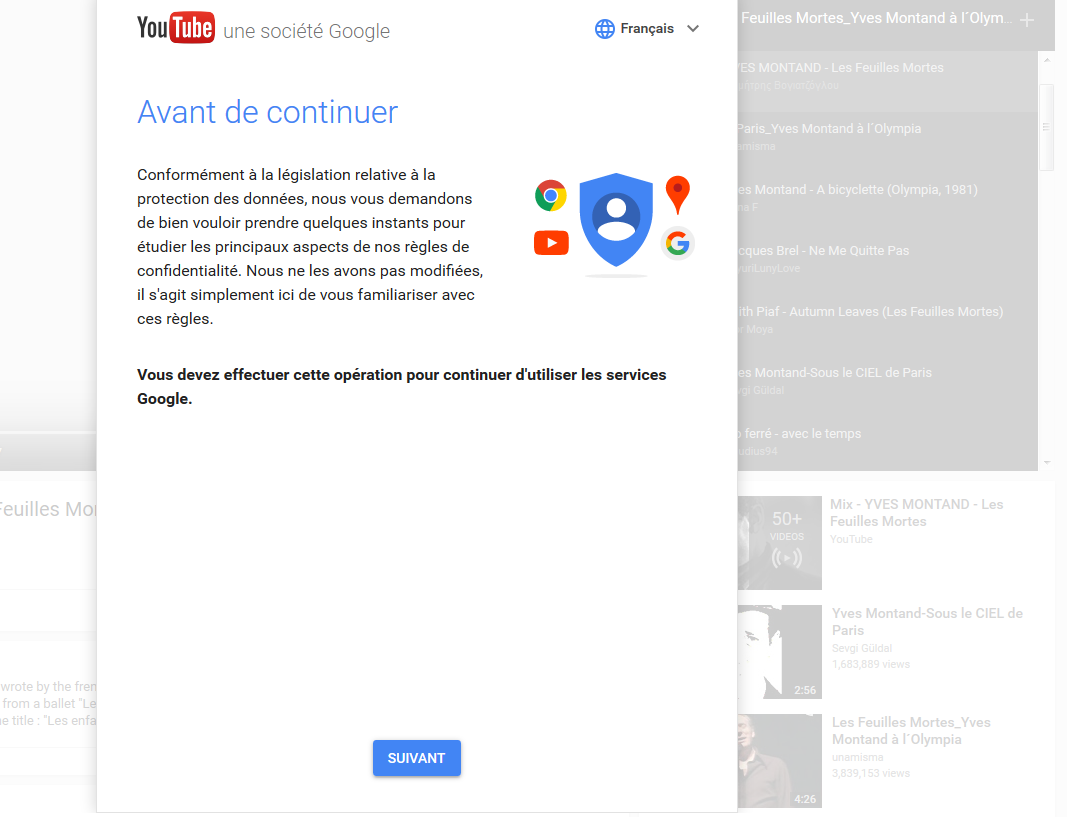Click the playlist scrollbar down arrow
Image resolution: width=1067 pixels, height=817 pixels.
point(1047,463)
